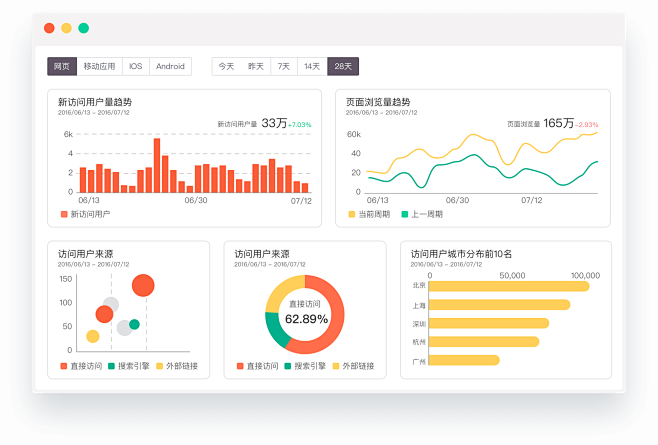Choose the 昨天 time range
Viewport: 658px width, 445px height.
click(x=256, y=66)
